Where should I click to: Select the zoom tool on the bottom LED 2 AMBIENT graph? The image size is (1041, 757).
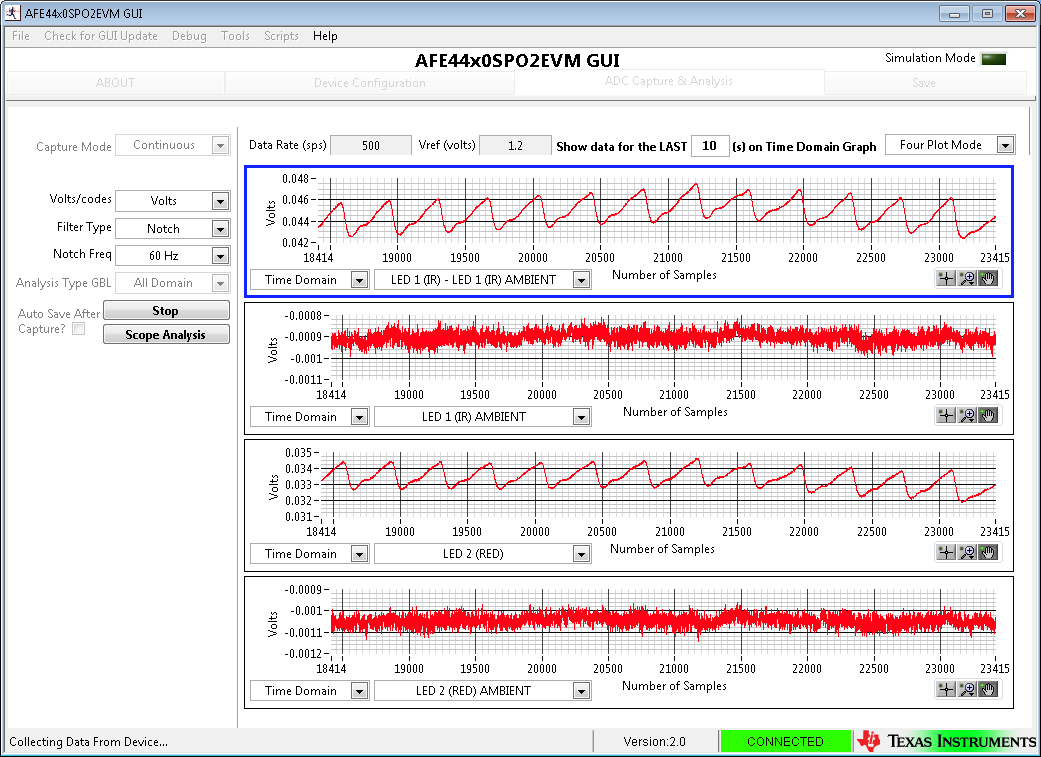(x=967, y=689)
